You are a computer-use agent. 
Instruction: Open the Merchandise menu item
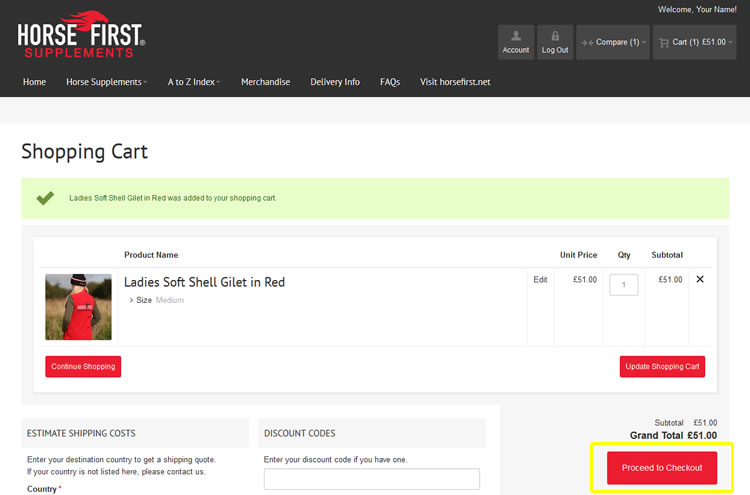tap(265, 82)
